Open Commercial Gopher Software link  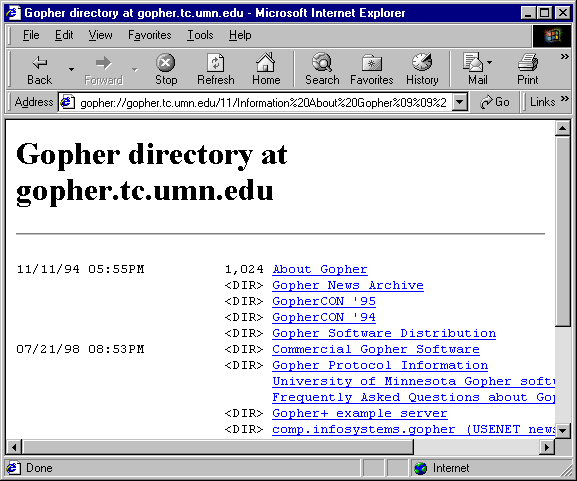point(376,349)
